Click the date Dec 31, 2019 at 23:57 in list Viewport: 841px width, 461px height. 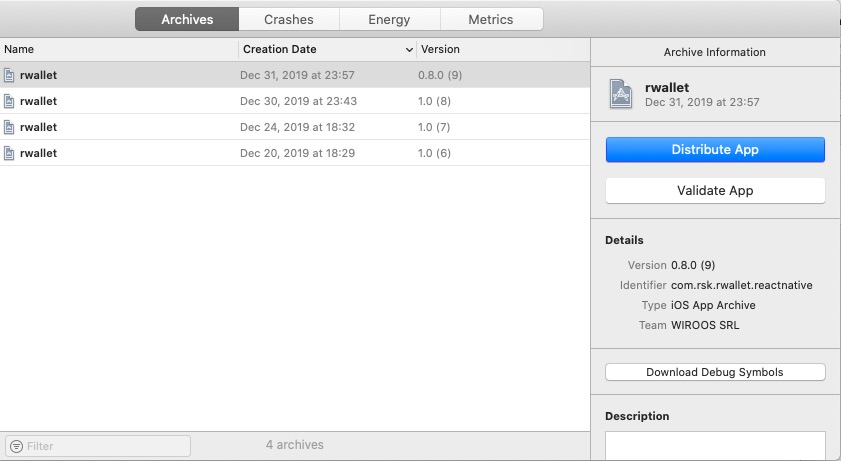click(x=297, y=75)
